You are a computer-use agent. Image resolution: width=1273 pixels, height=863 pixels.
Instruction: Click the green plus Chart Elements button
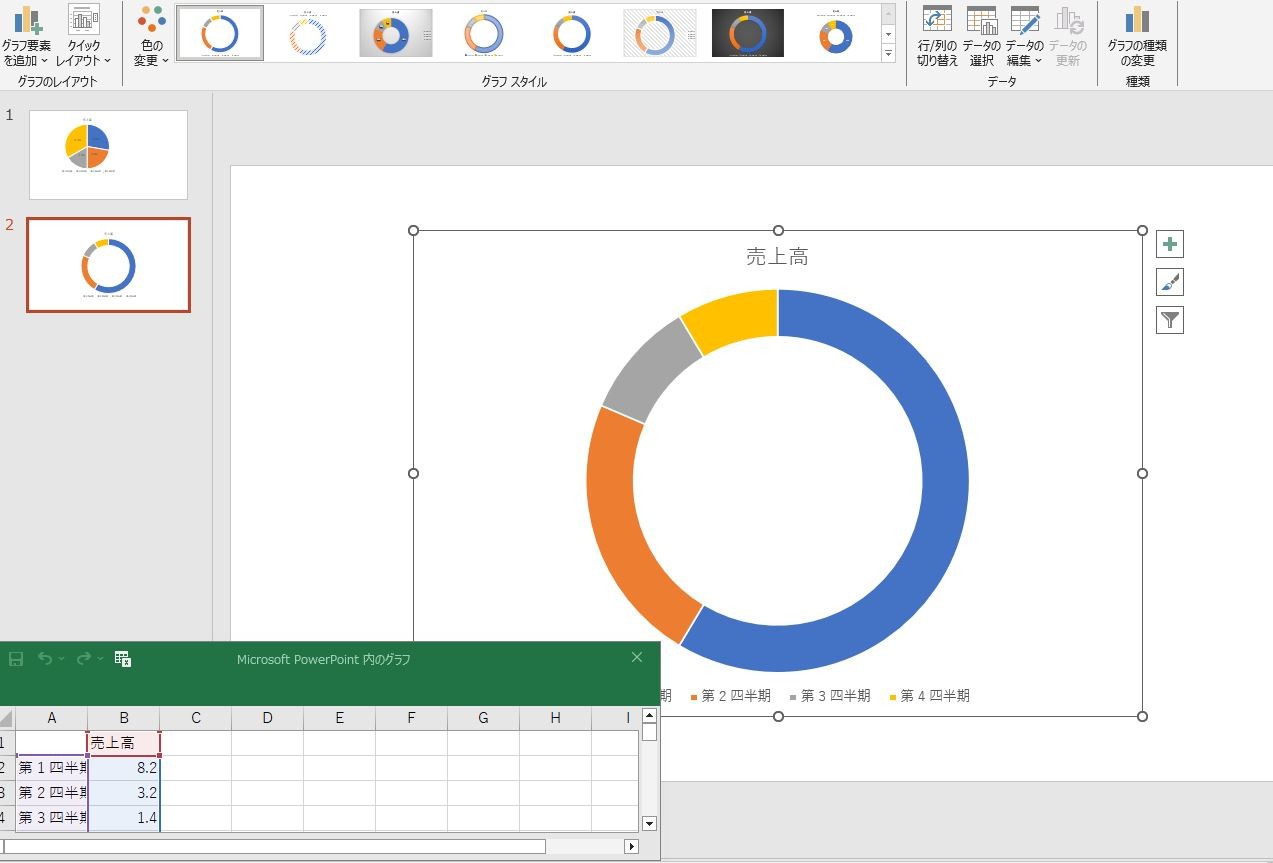click(1170, 244)
